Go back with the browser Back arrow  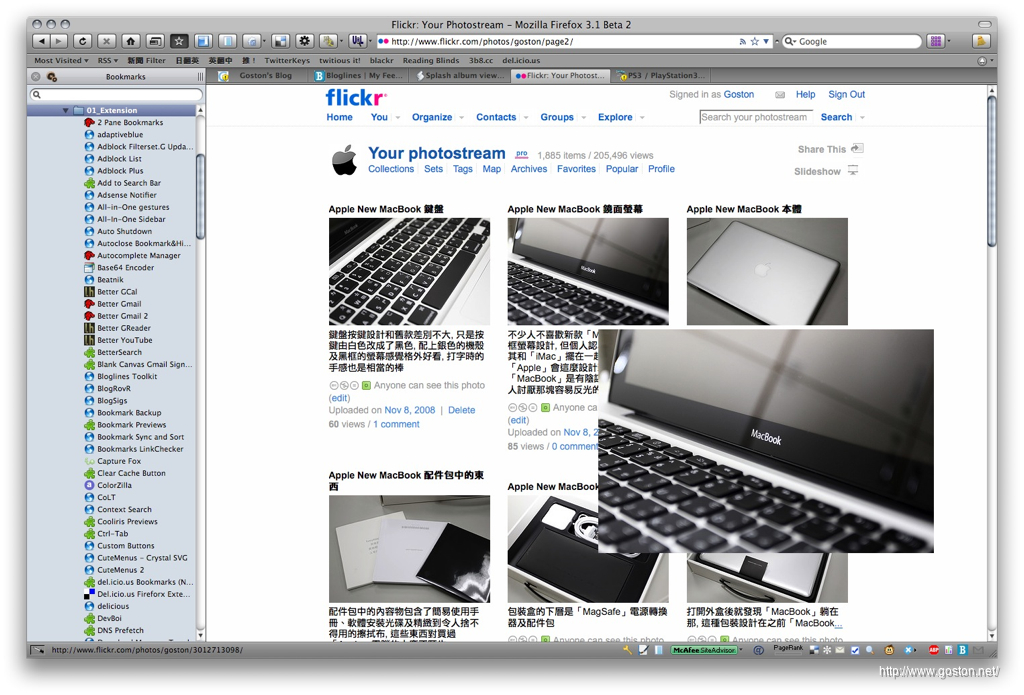click(x=42, y=41)
